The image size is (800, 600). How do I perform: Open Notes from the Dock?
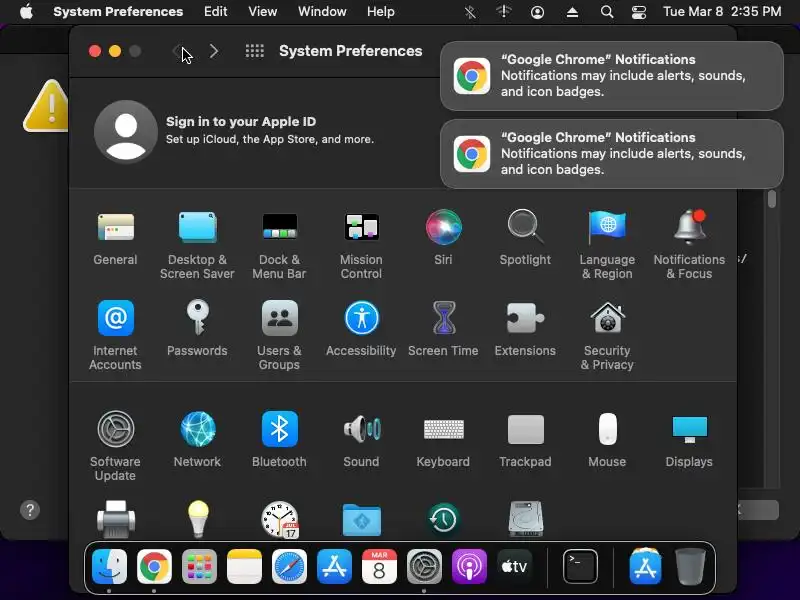[244, 566]
